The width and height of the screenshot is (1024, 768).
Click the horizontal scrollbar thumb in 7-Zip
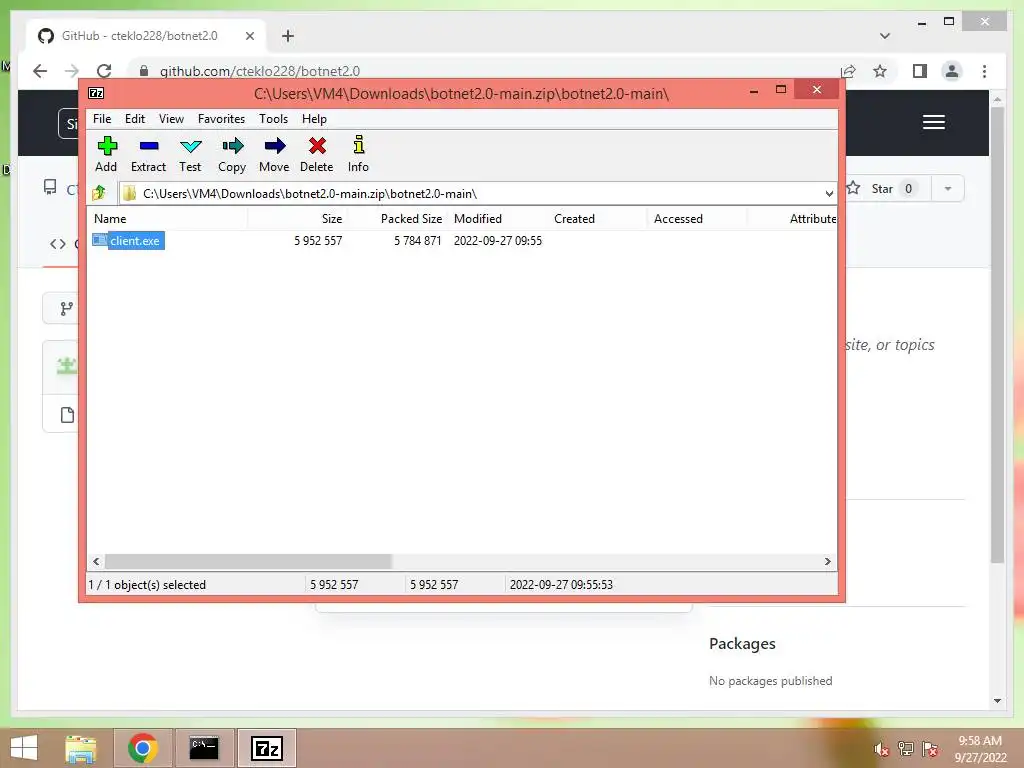248,561
